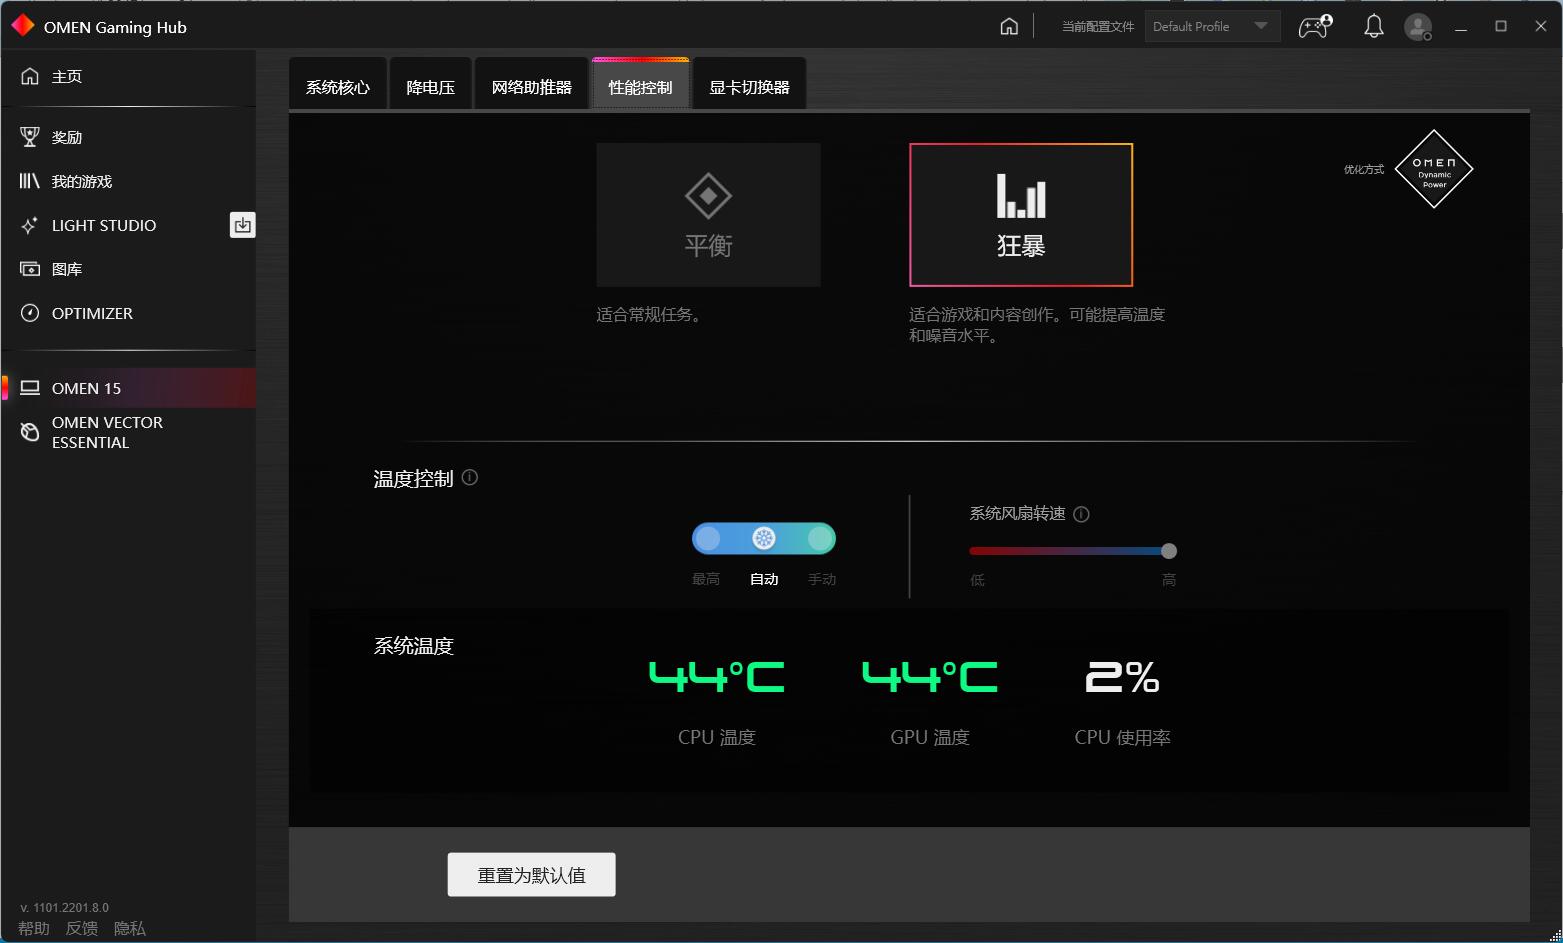Select the 狂暴 performance mode
1563x943 pixels.
(1021, 215)
